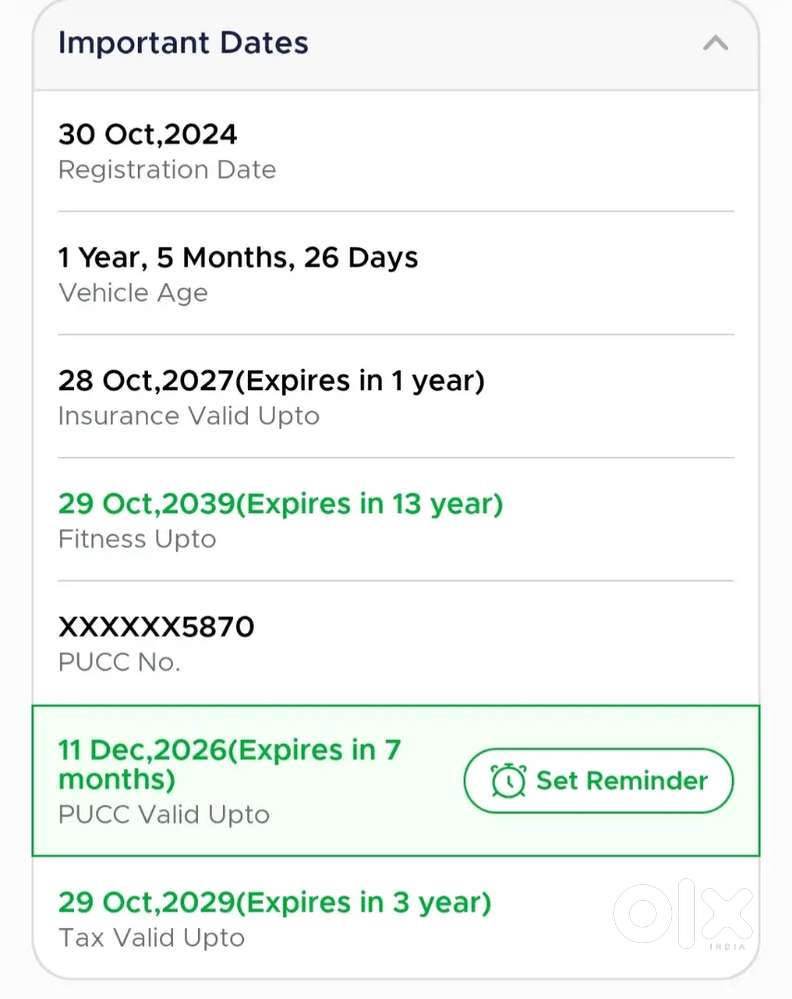This screenshot has width=792, height=999.
Task: Tap the Insurance Valid Upto label
Action: click(189, 416)
